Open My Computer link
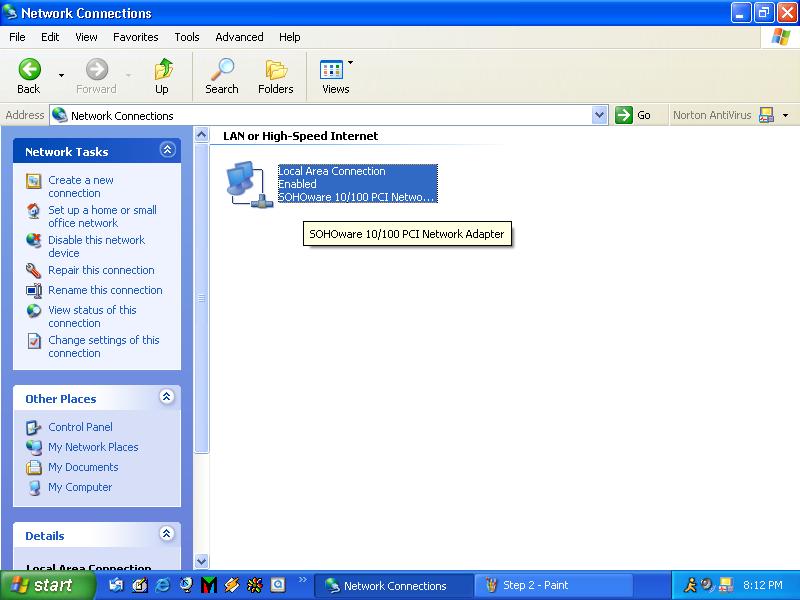 tap(80, 487)
